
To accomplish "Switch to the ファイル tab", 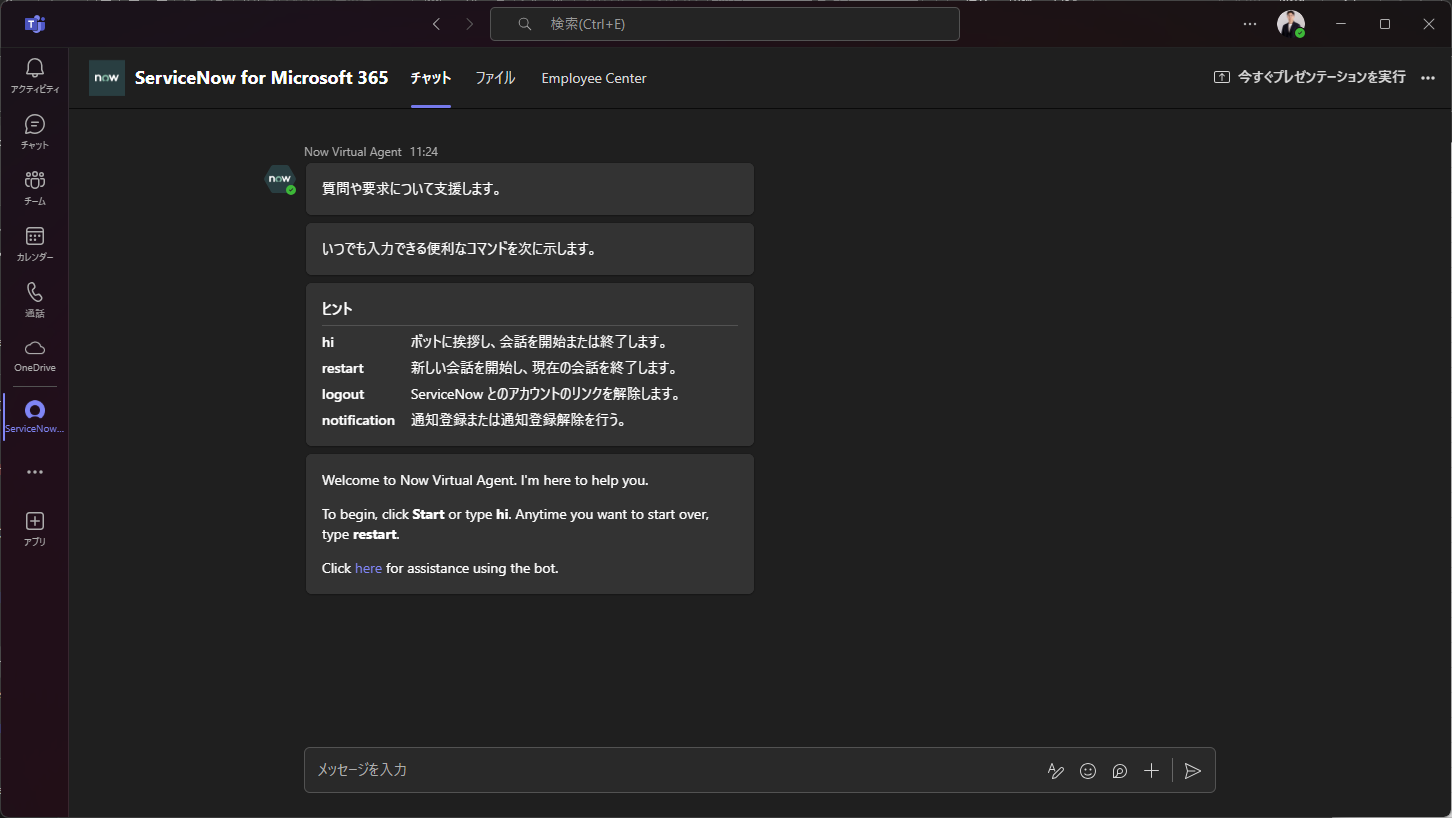I will click(495, 78).
